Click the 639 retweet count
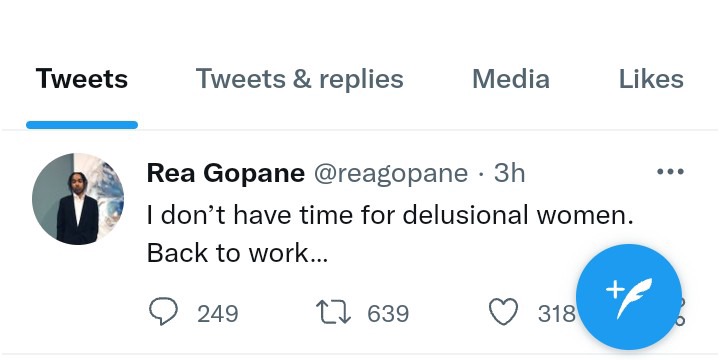 (x=388, y=314)
